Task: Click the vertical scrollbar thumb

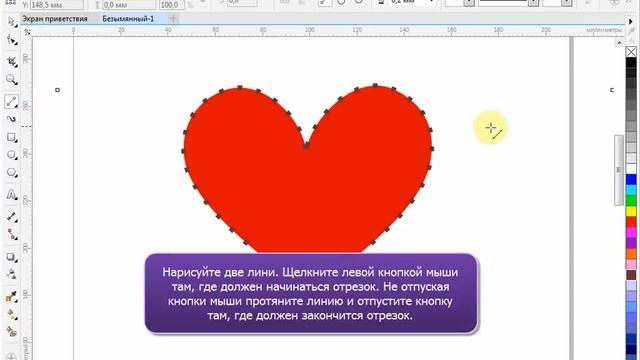Action: [x=619, y=170]
